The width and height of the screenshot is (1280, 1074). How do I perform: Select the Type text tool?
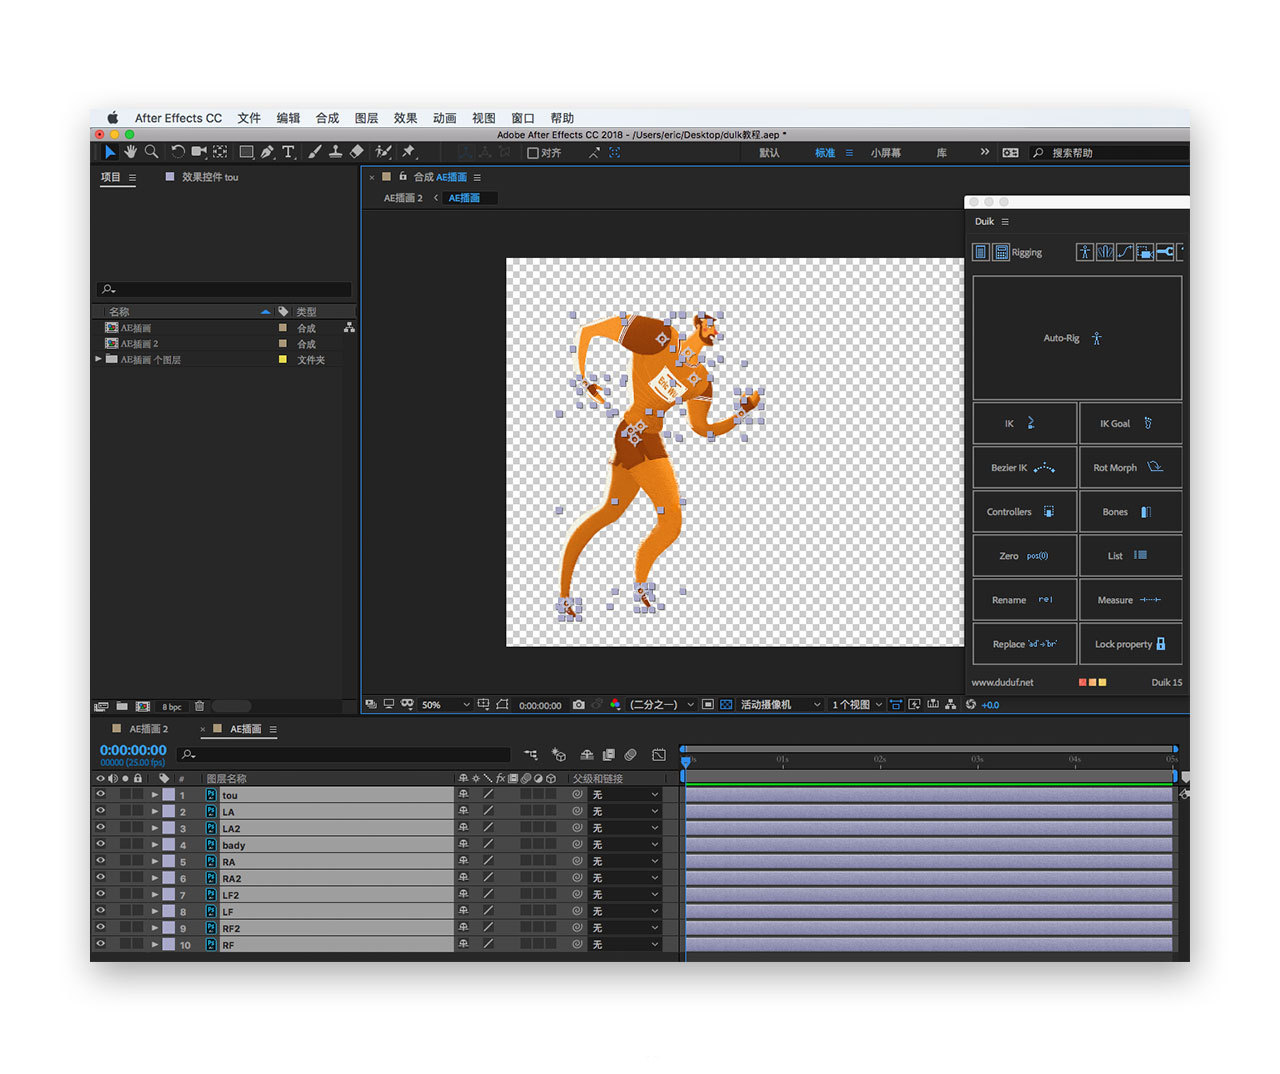pos(288,152)
